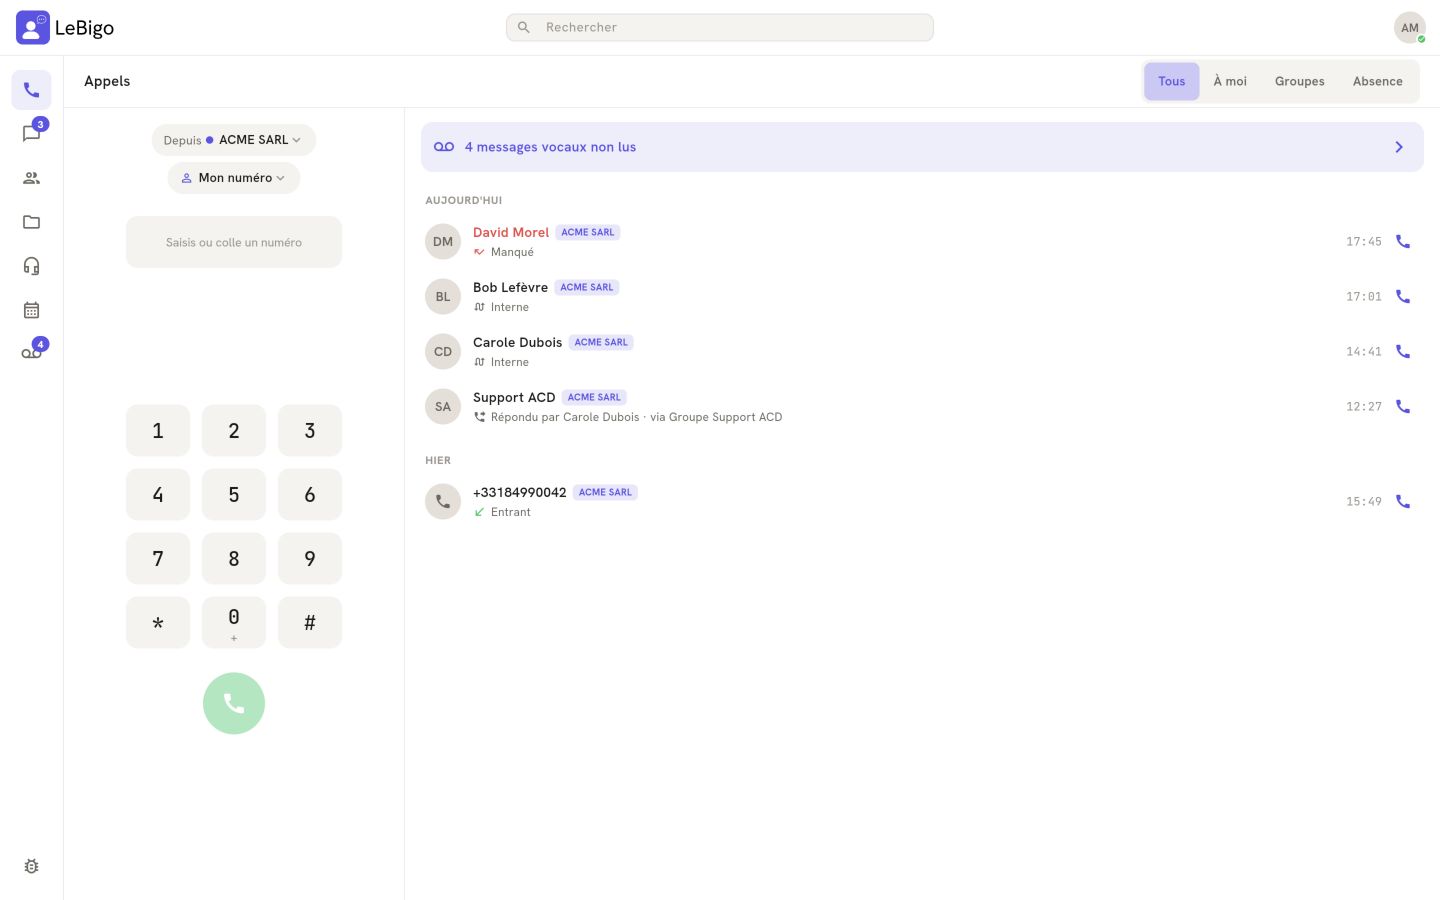This screenshot has height=900, width=1440.
Task: Click the Manqué call status
Action: coord(512,252)
